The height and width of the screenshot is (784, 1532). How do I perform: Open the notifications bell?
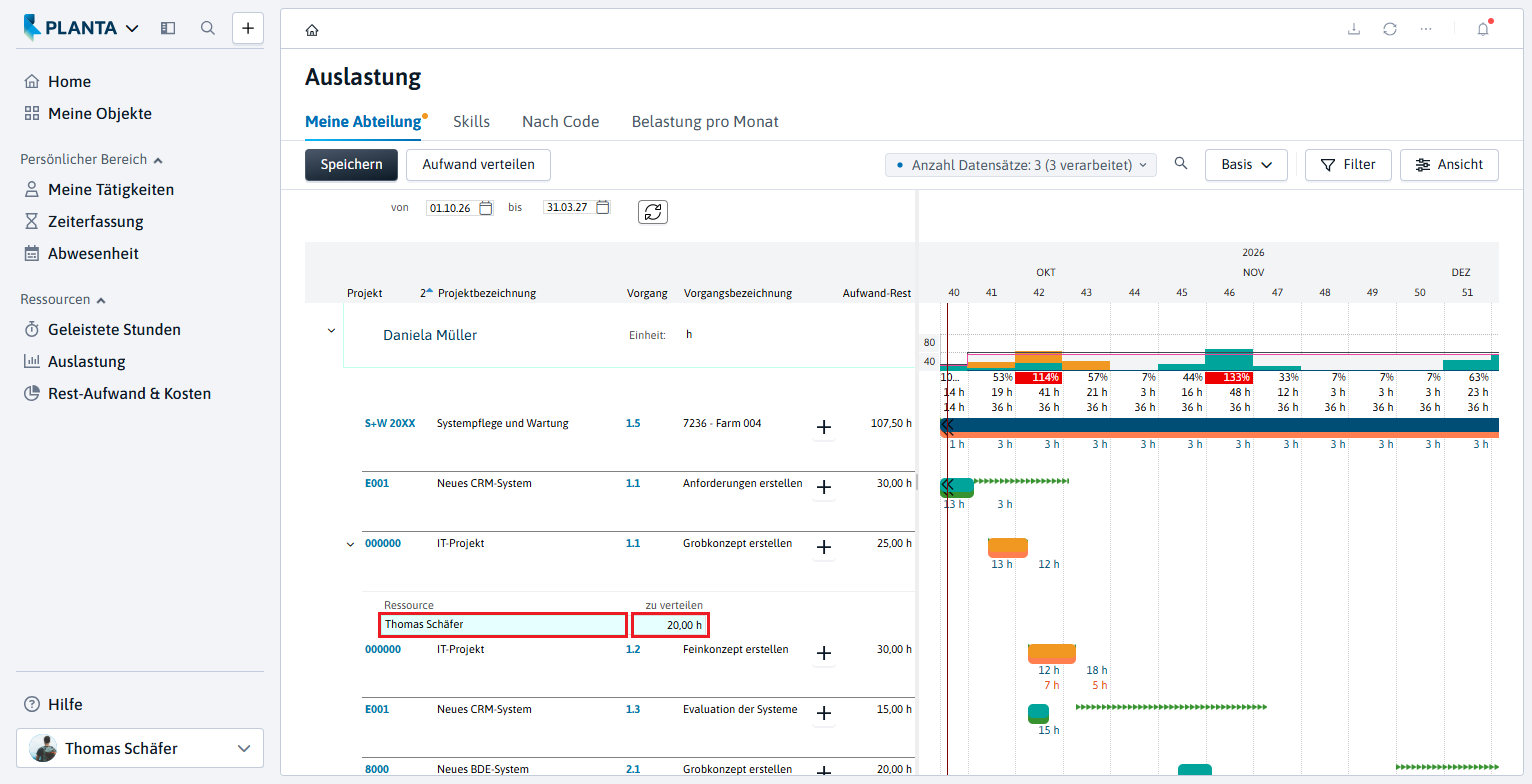pos(1483,29)
